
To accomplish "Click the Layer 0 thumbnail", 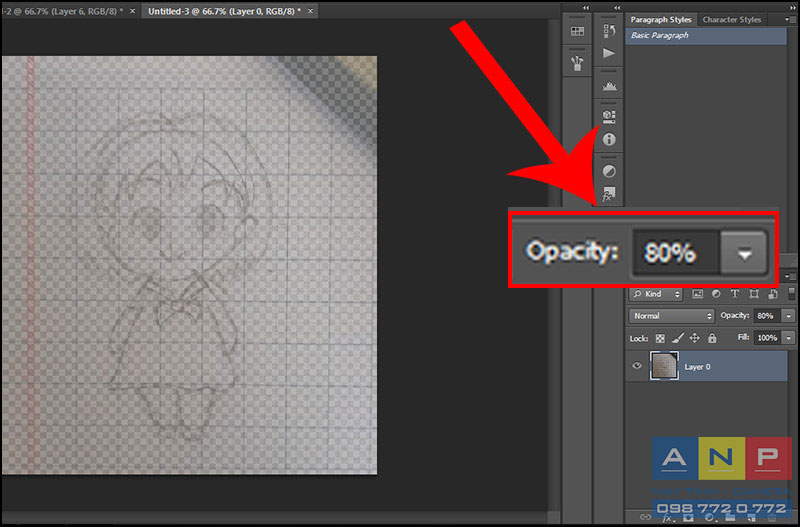I will click(x=664, y=366).
